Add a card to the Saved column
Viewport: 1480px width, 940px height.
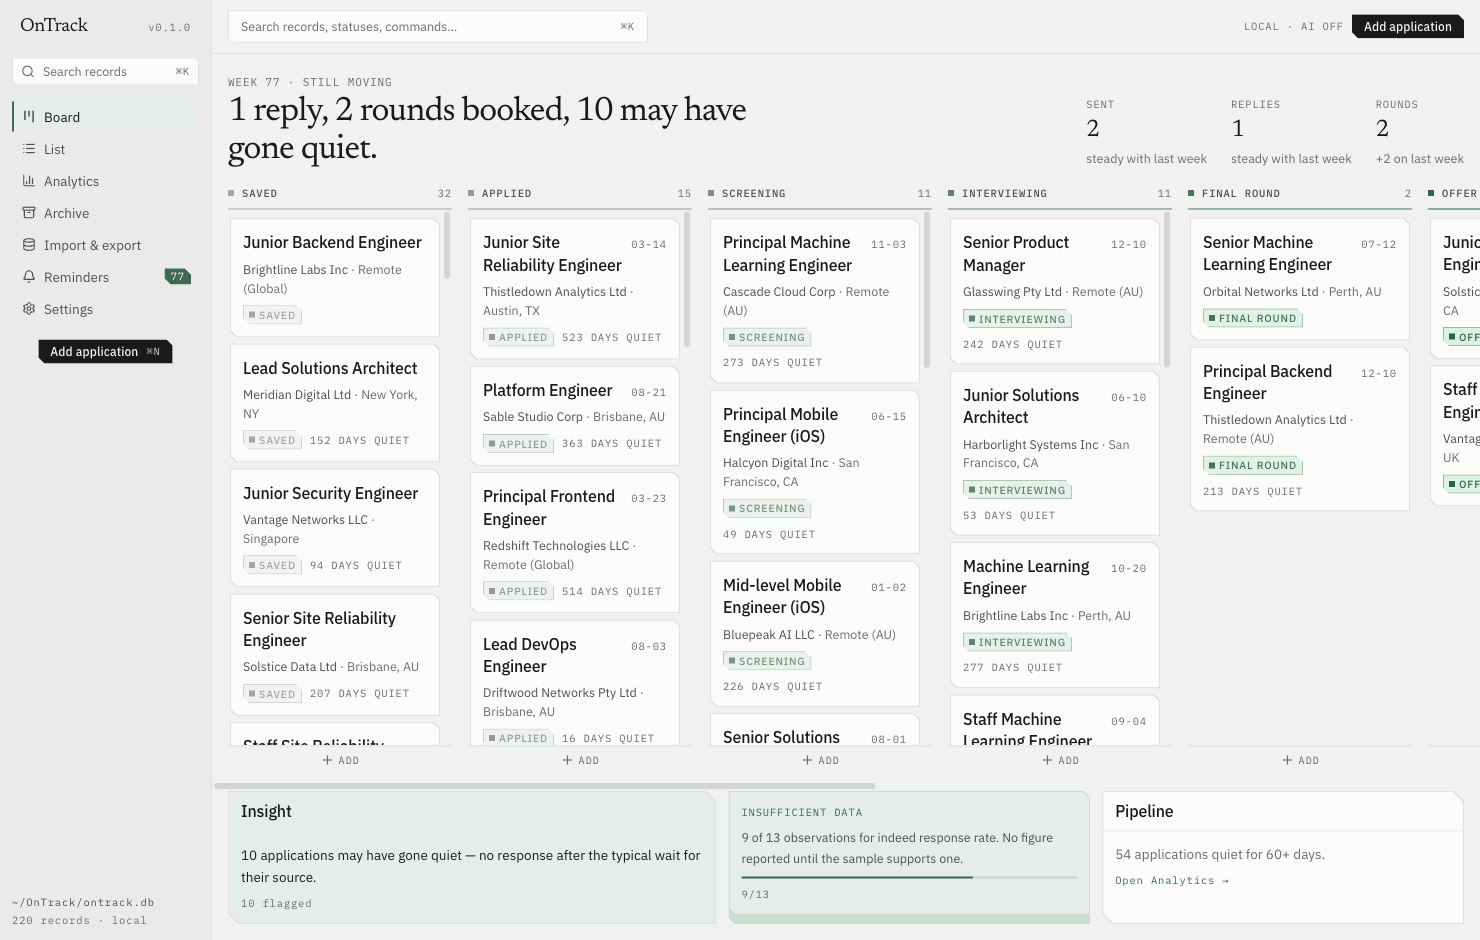click(x=341, y=761)
